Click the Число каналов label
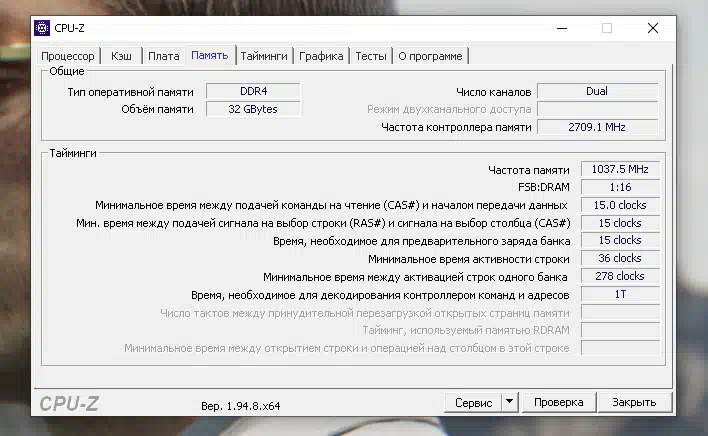 494,92
